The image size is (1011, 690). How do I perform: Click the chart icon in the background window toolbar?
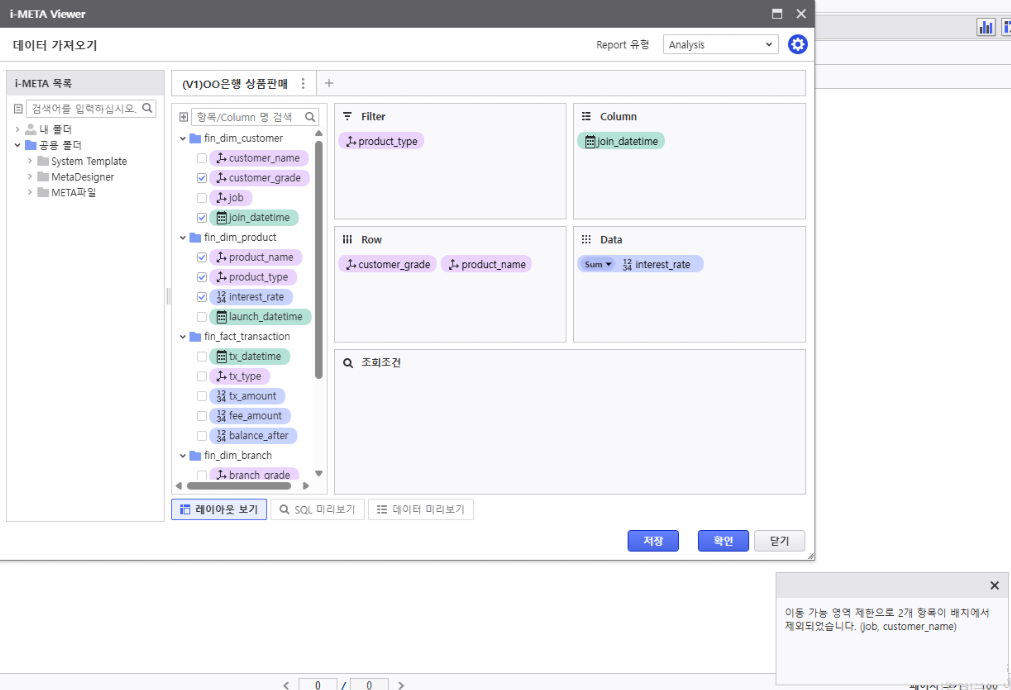986,27
